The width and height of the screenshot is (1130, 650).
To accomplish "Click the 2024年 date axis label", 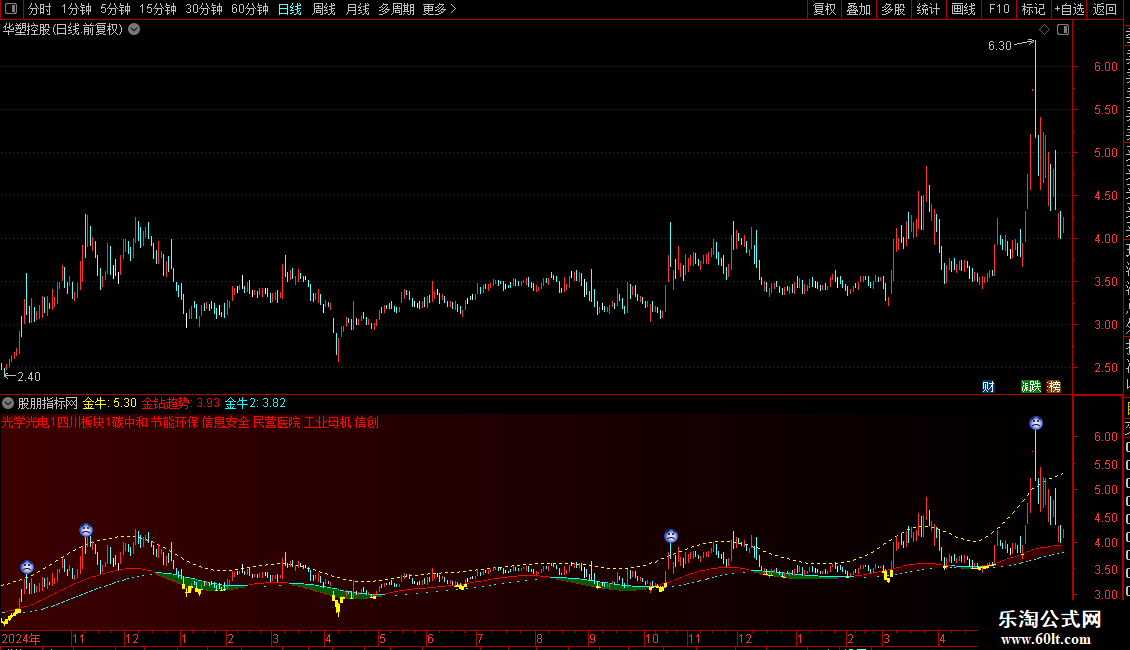I will [x=21, y=638].
